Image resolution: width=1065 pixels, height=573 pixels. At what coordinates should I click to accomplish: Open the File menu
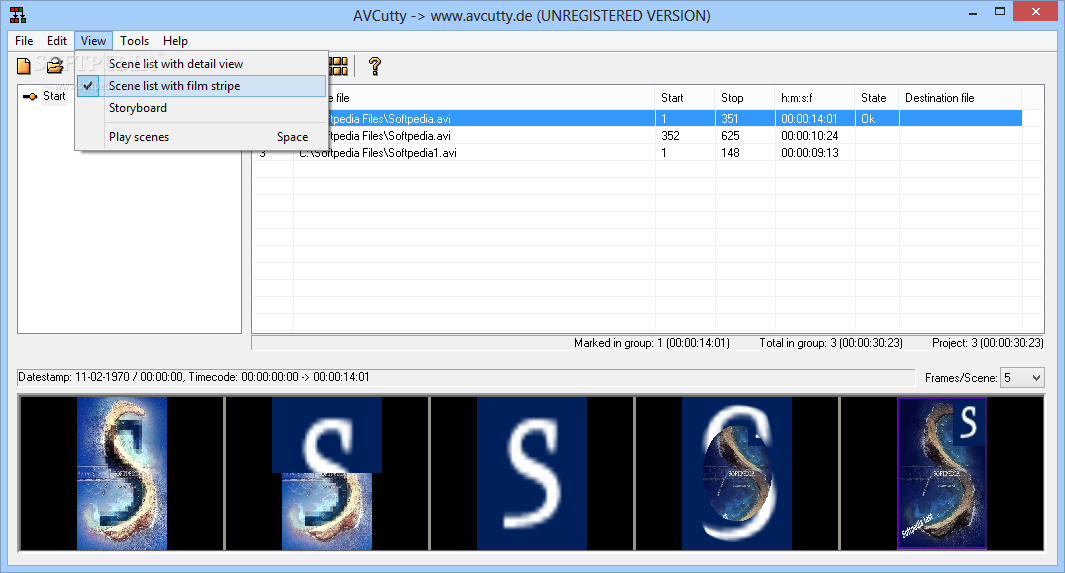[x=24, y=41]
